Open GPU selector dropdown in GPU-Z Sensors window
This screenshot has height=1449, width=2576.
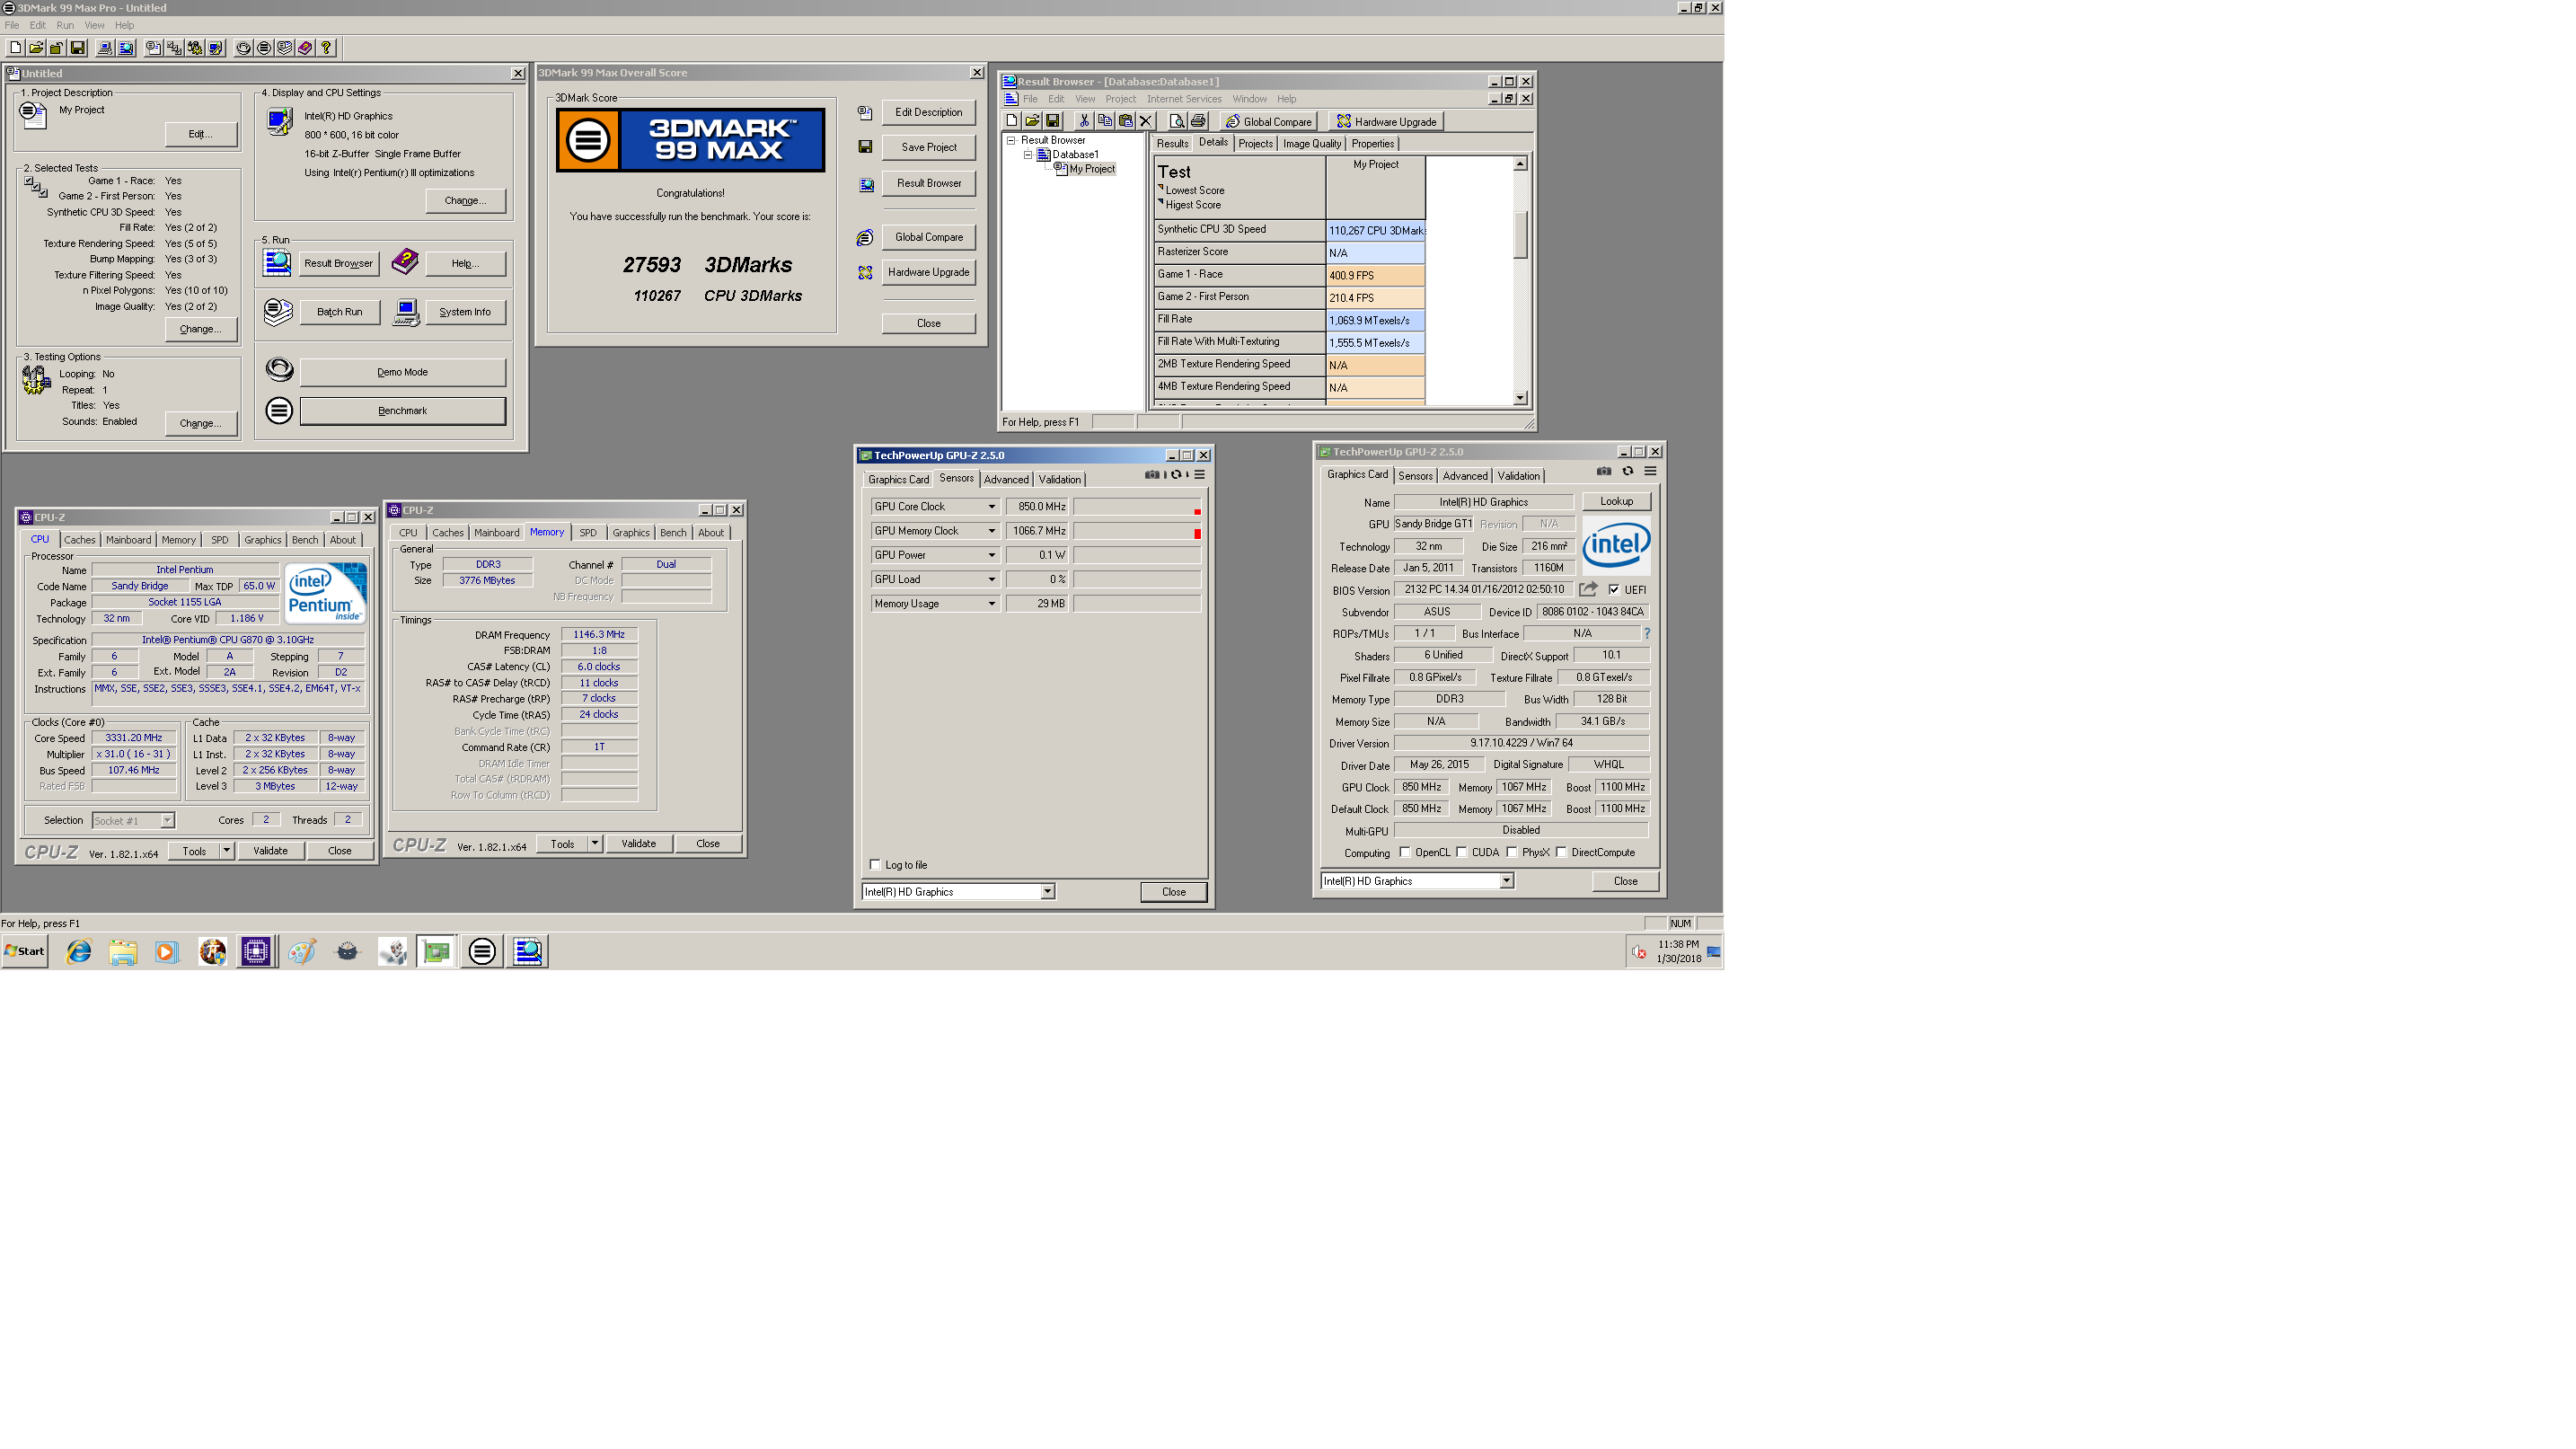(1048, 892)
